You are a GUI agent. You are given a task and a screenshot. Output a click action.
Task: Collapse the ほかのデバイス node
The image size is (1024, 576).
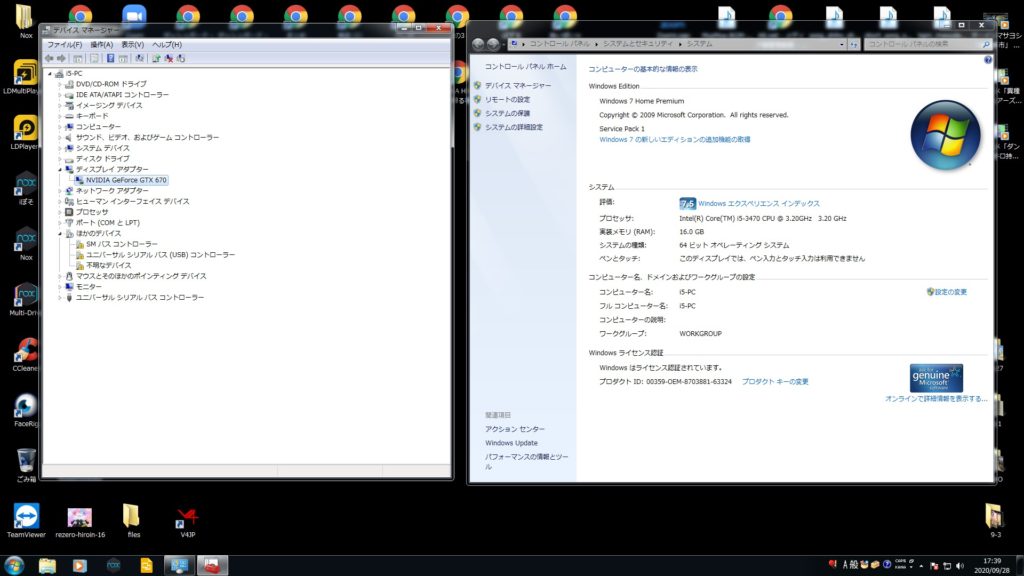[60, 233]
